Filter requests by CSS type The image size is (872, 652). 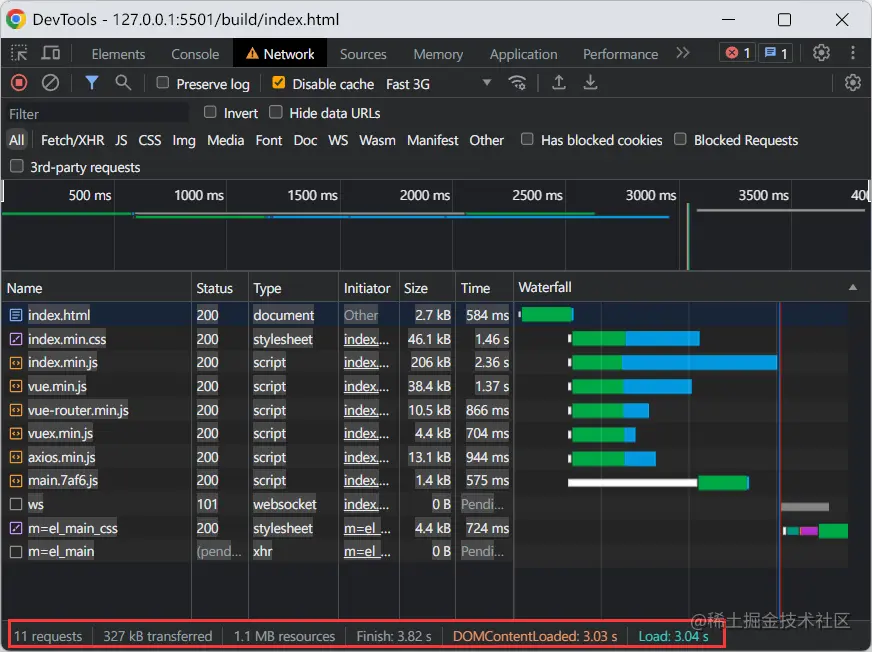tap(150, 140)
